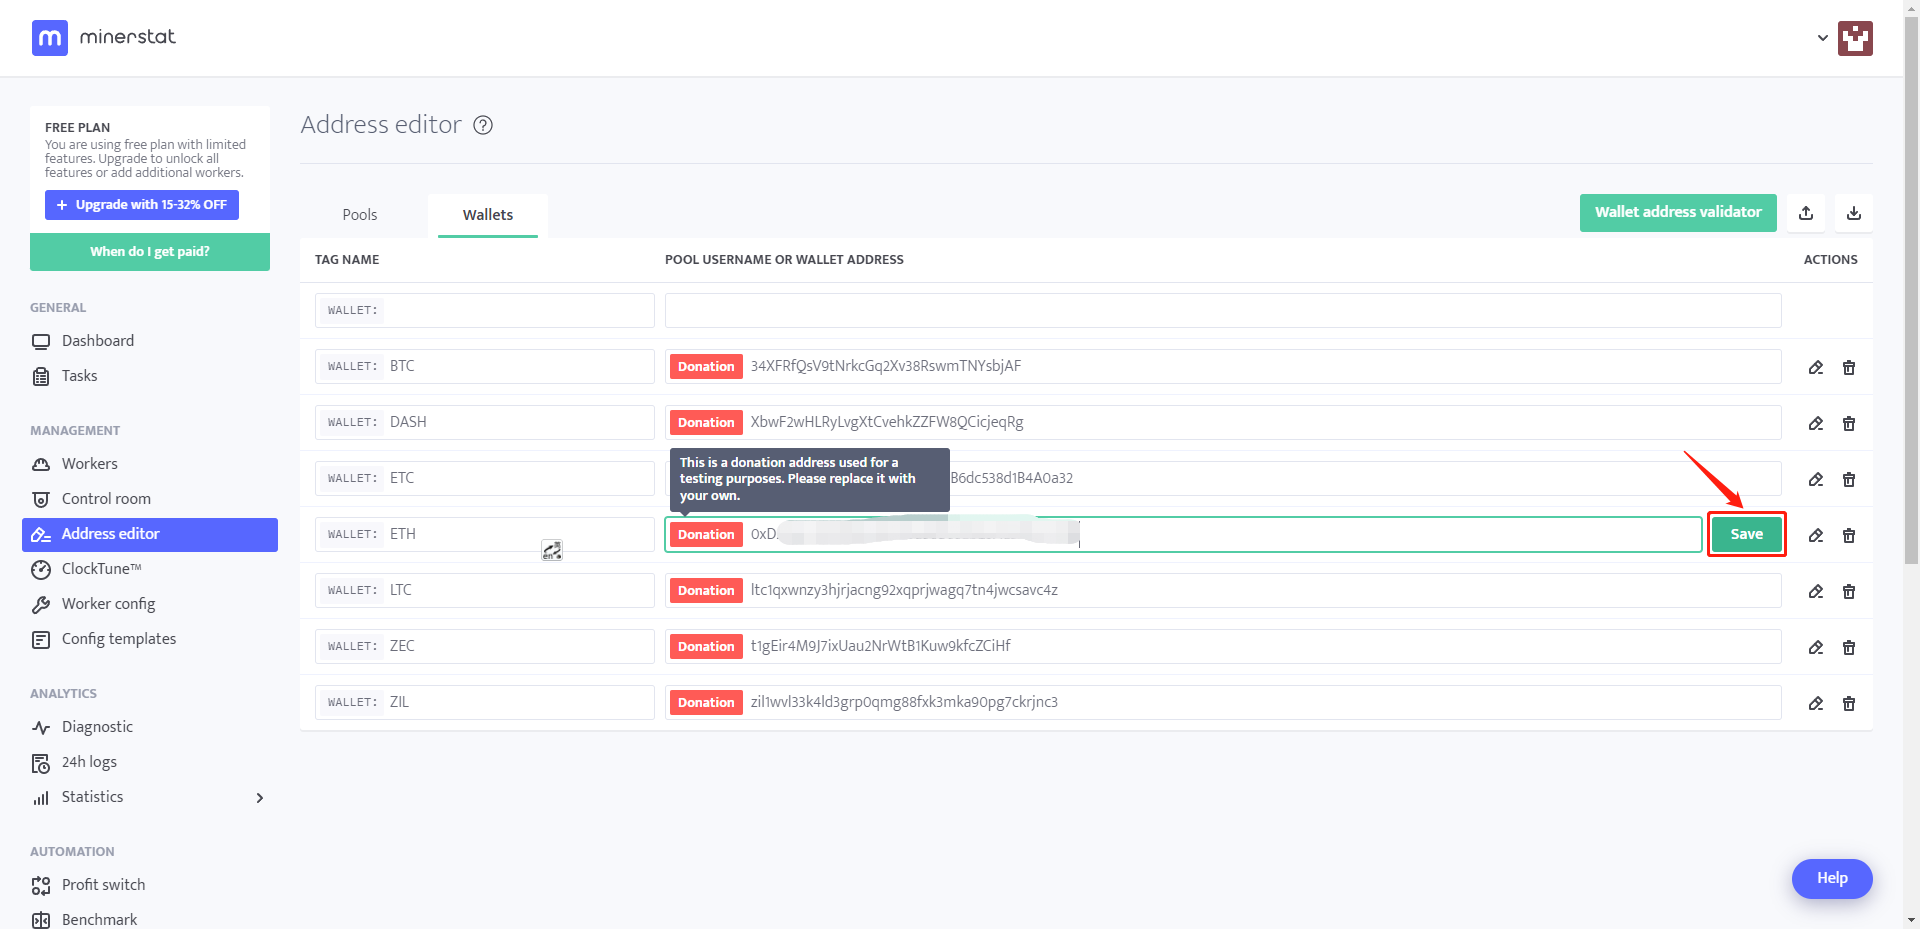
Task: Open Tasks in sidebar
Action: (x=80, y=376)
